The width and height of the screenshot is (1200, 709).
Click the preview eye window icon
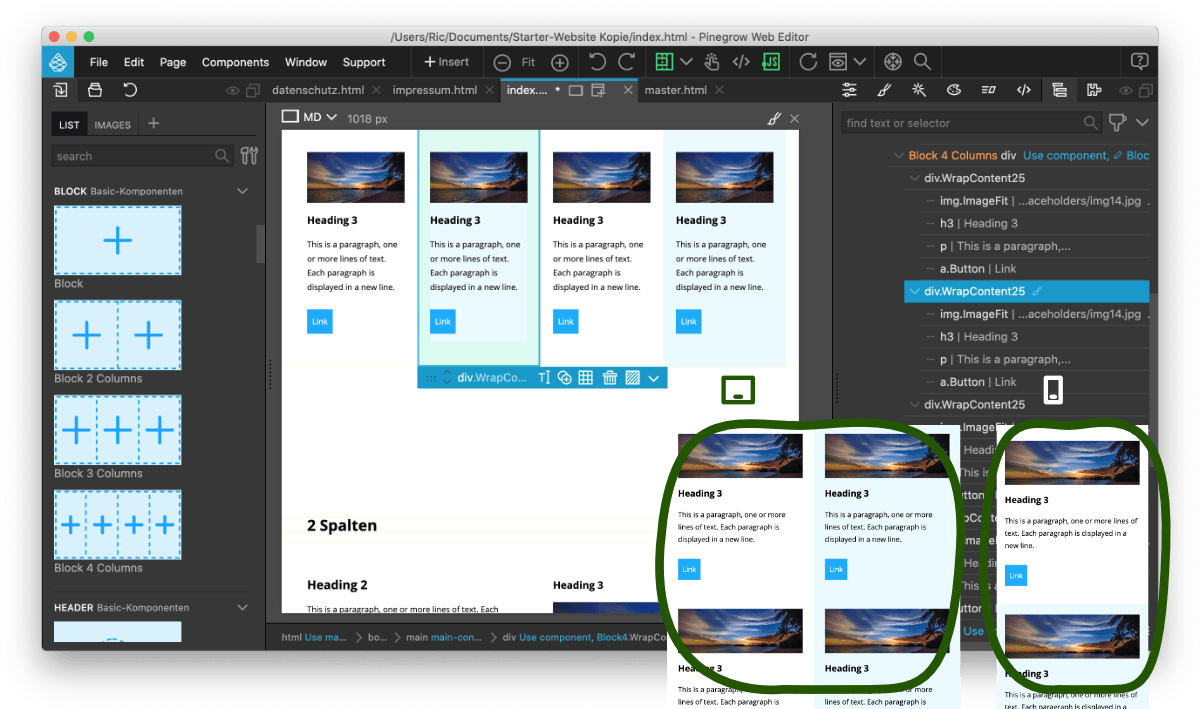[838, 62]
